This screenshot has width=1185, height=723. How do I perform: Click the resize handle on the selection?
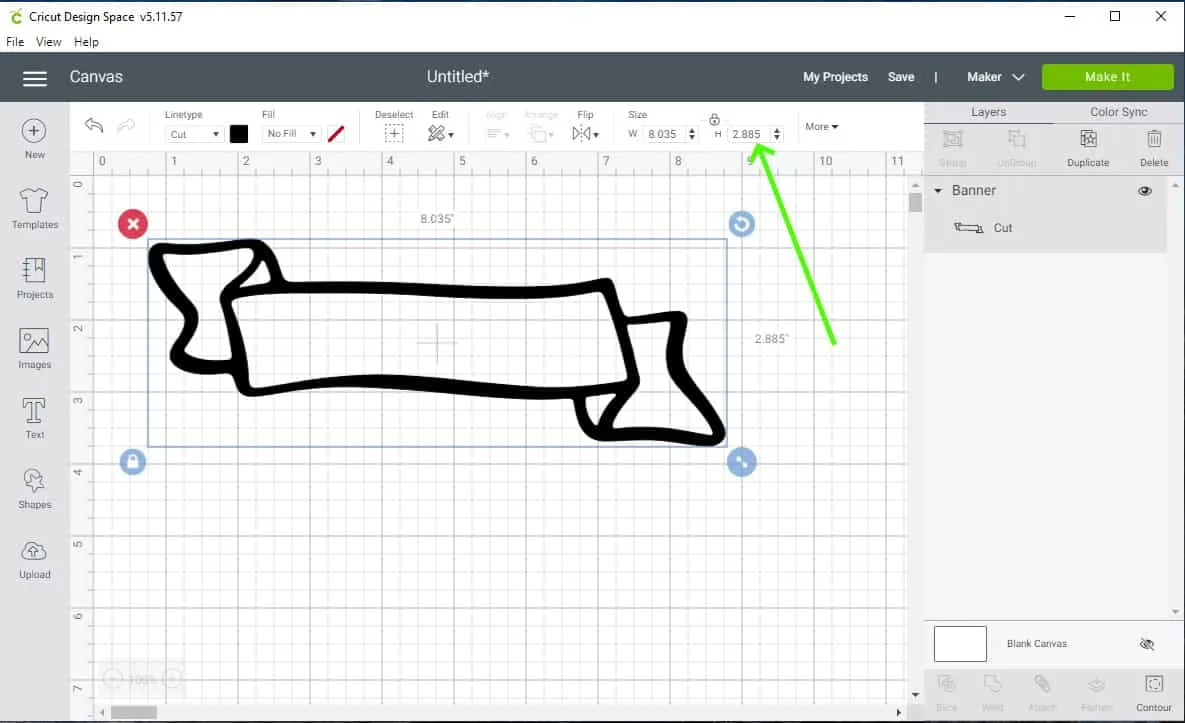[741, 462]
